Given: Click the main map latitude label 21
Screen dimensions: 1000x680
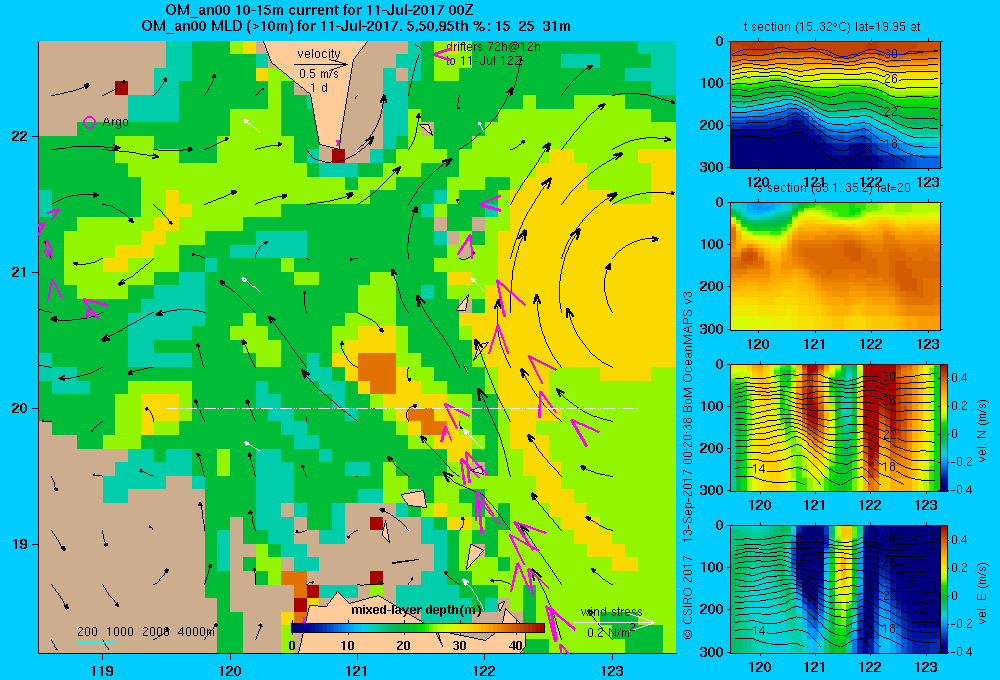Looking at the screenshot, I should tap(20, 272).
